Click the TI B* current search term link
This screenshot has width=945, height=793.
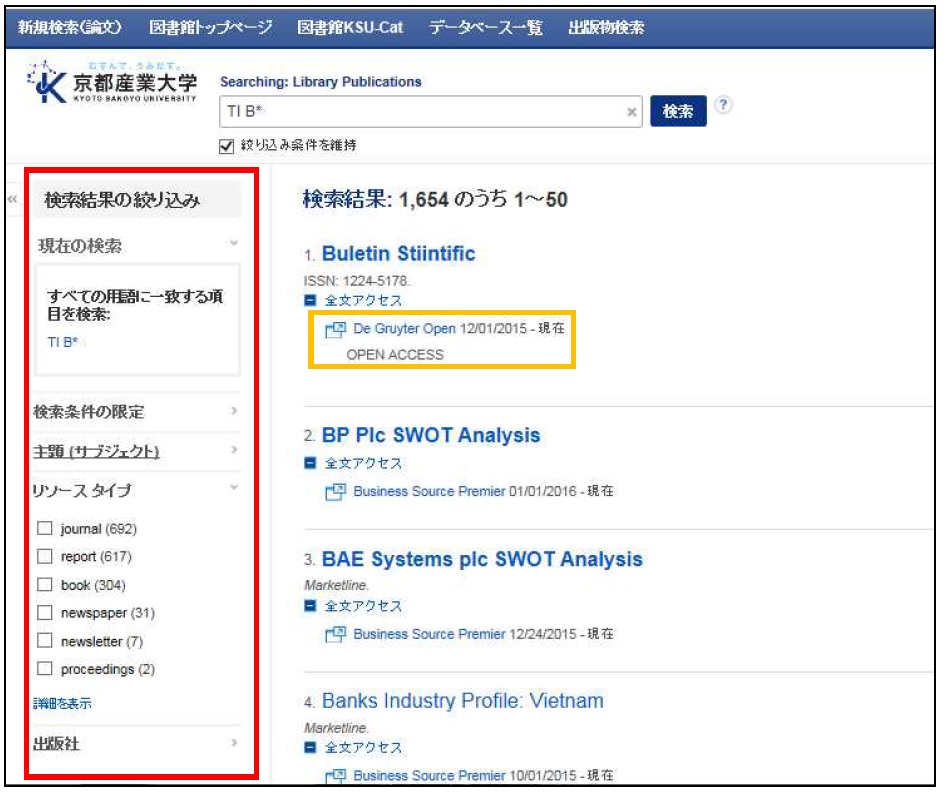(63, 342)
